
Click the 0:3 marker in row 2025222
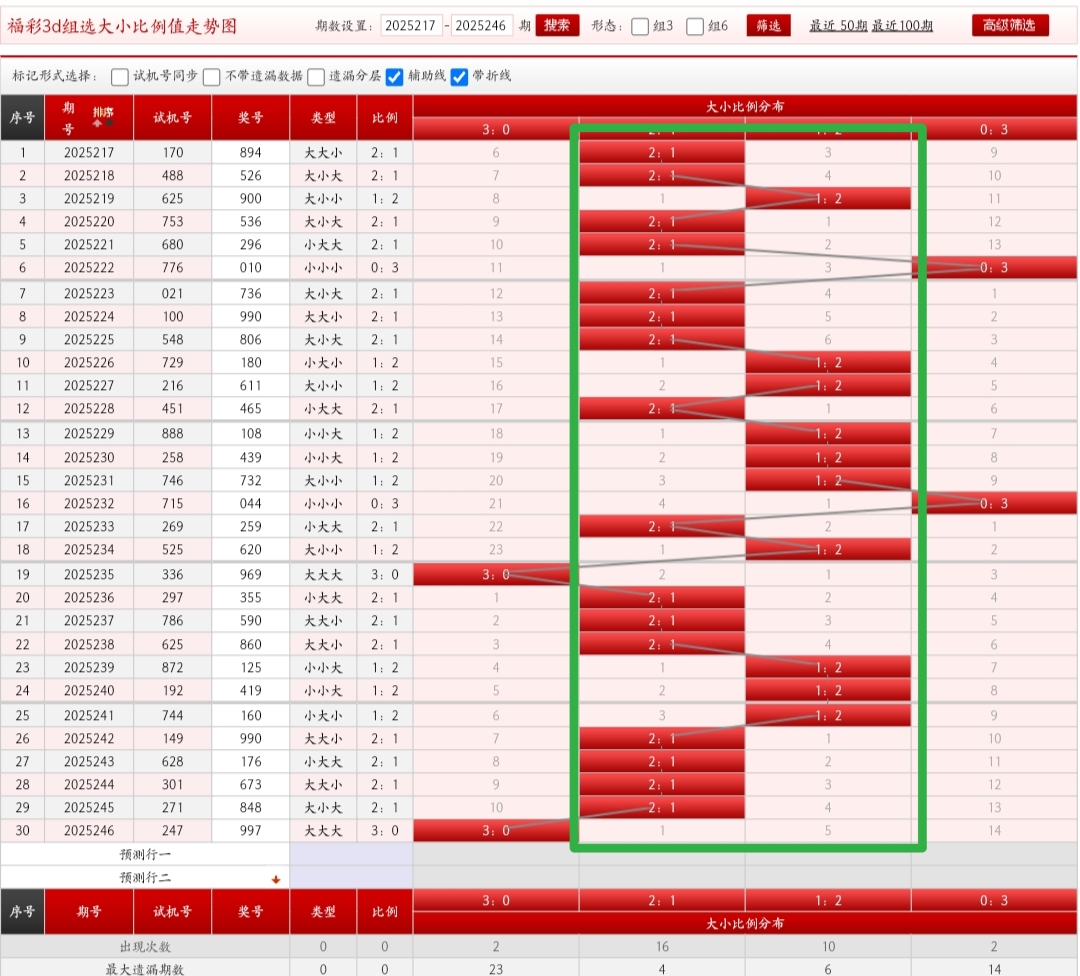click(994, 268)
